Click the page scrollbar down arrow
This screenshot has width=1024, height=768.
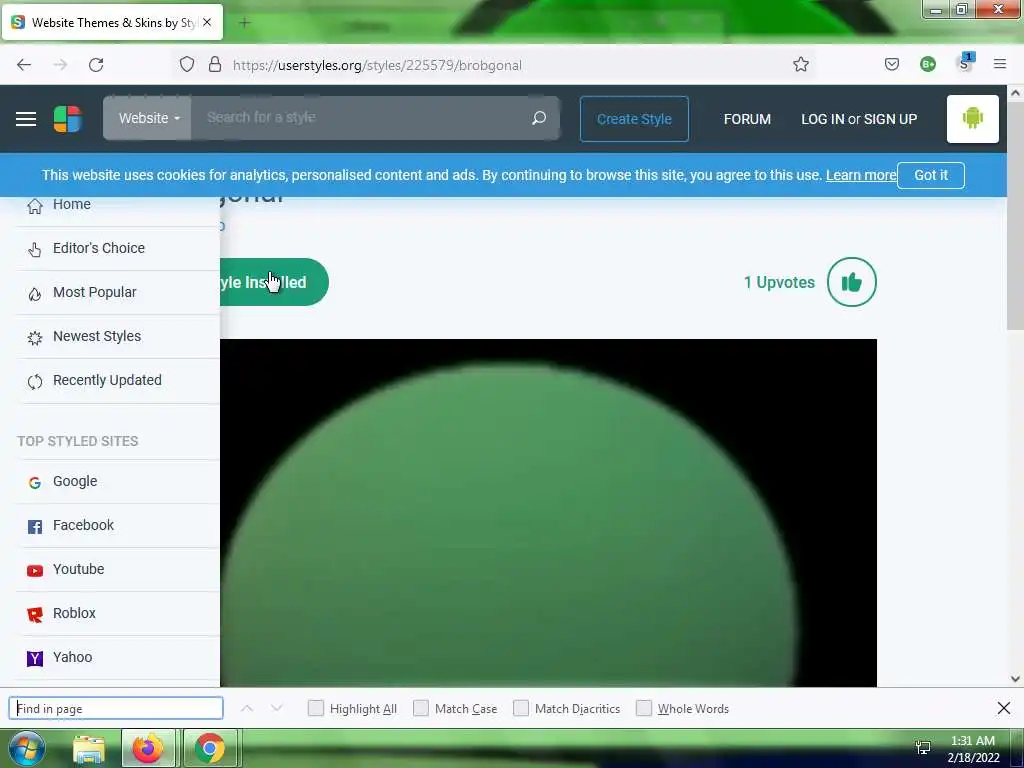click(x=1015, y=679)
